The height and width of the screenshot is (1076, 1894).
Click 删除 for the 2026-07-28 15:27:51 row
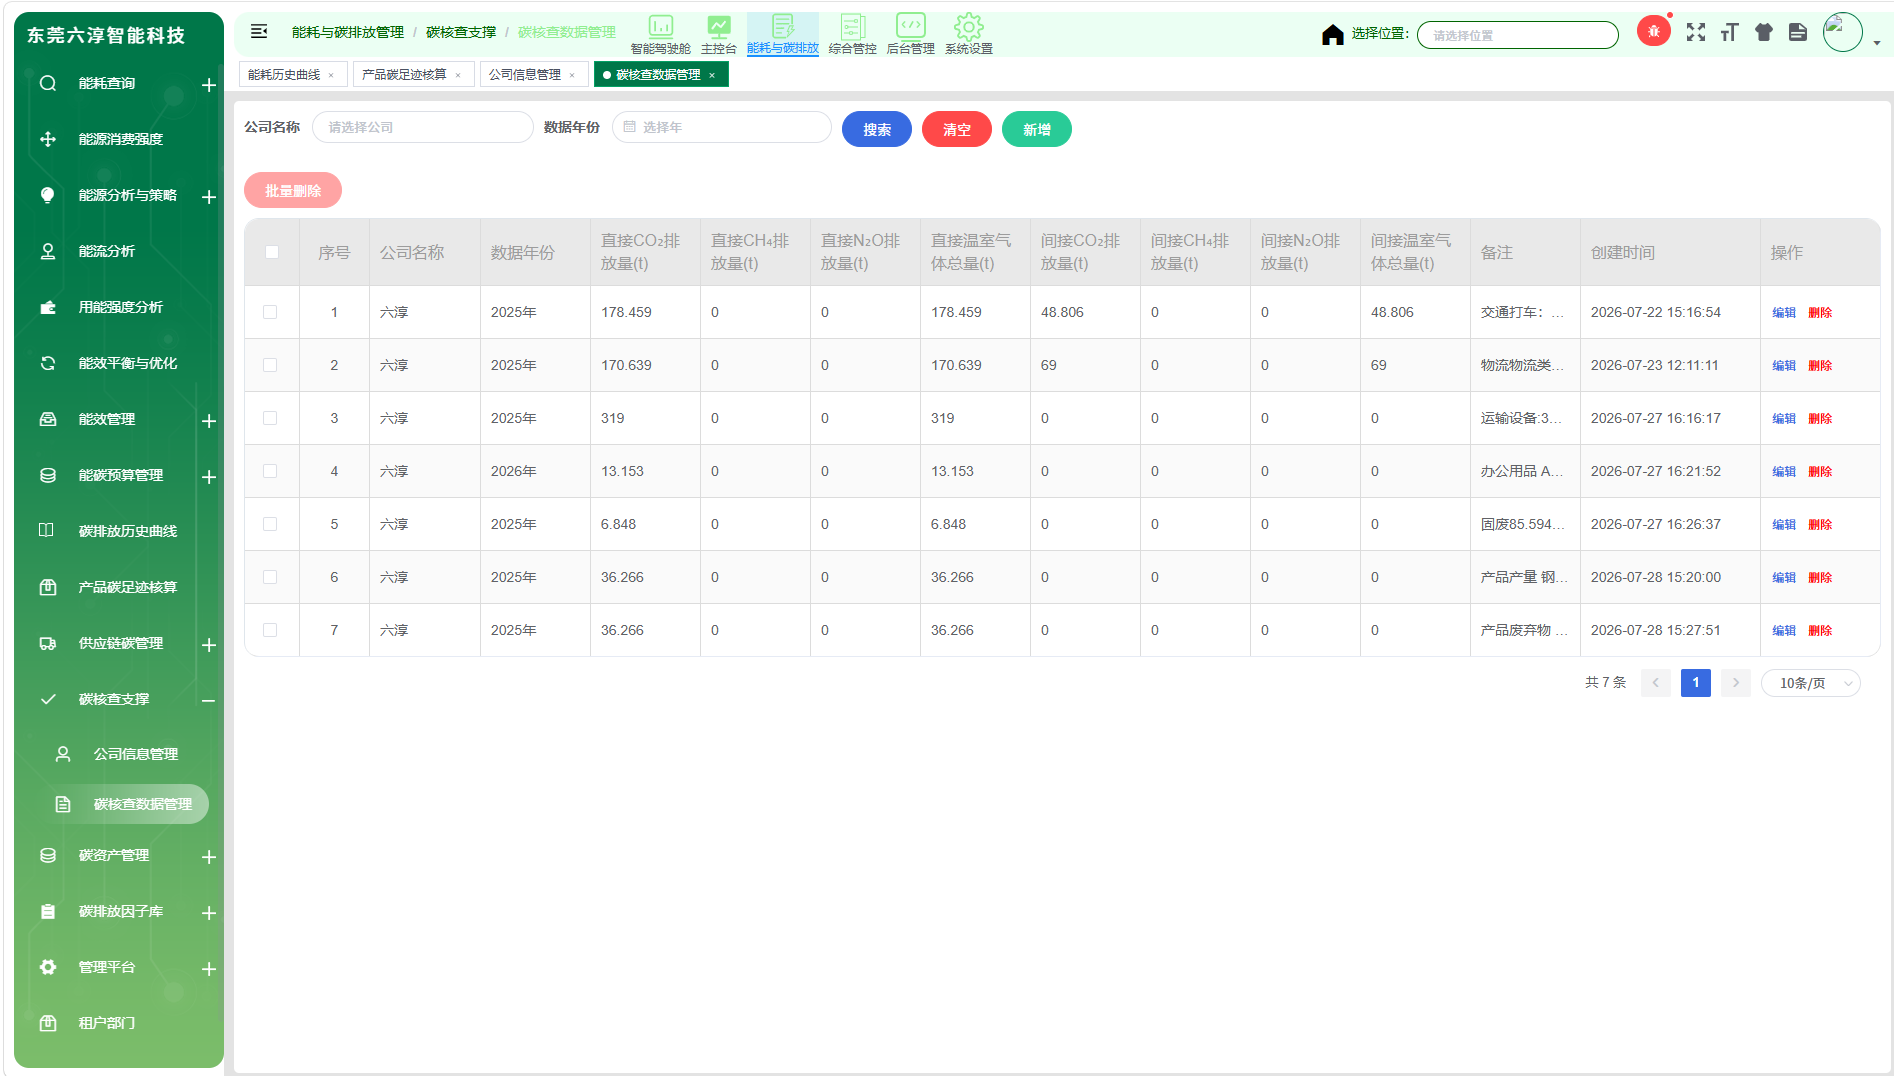1820,631
